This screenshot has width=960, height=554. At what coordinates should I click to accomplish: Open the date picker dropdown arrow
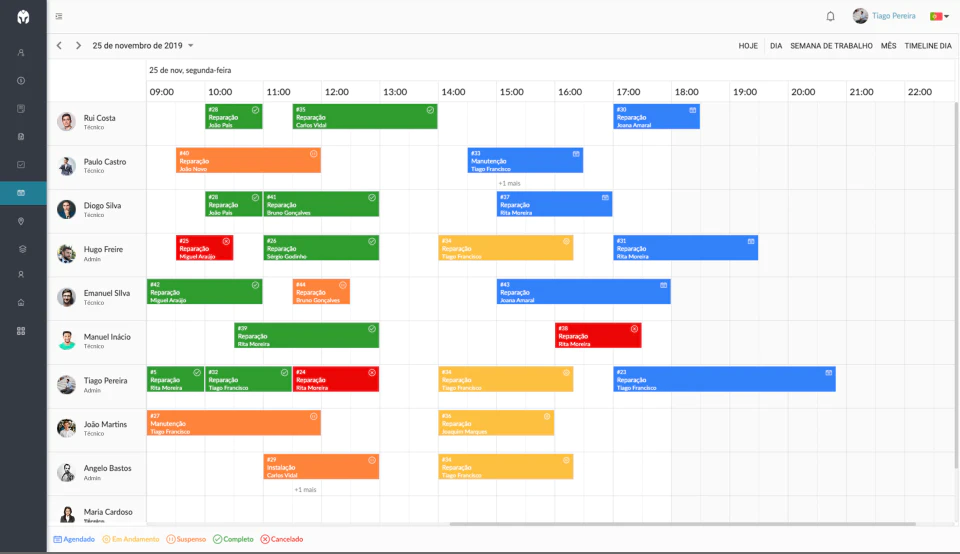point(190,46)
